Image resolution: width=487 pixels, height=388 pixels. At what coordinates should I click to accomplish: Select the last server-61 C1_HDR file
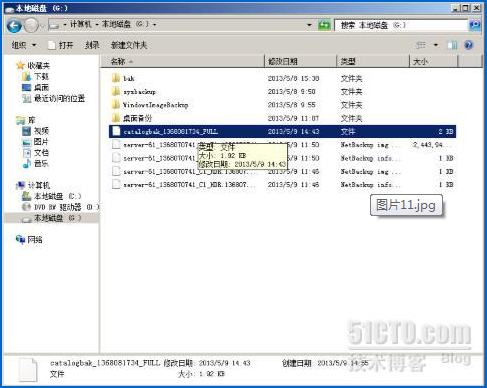point(282,185)
